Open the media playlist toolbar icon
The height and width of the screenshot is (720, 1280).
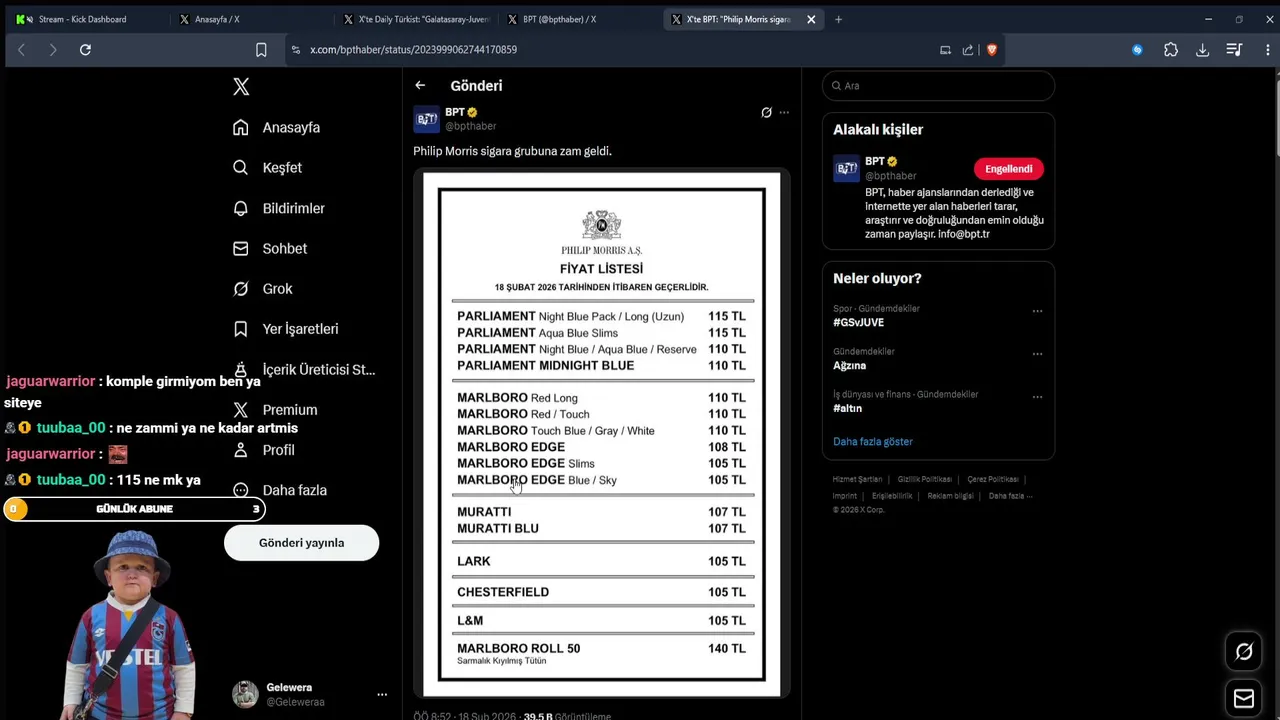tap(1234, 50)
